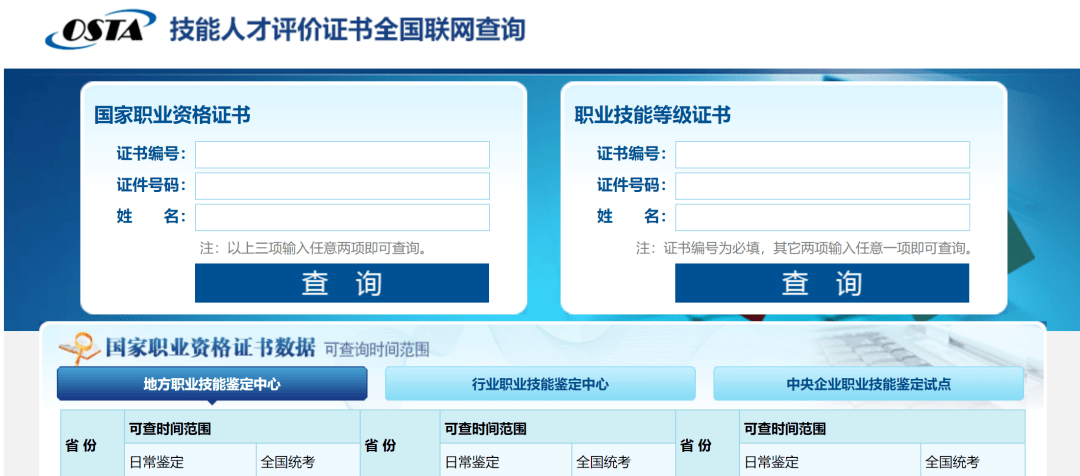1080x476 pixels.
Task: Focus 姓名 field under 职业技能等级证书
Action: click(822, 217)
